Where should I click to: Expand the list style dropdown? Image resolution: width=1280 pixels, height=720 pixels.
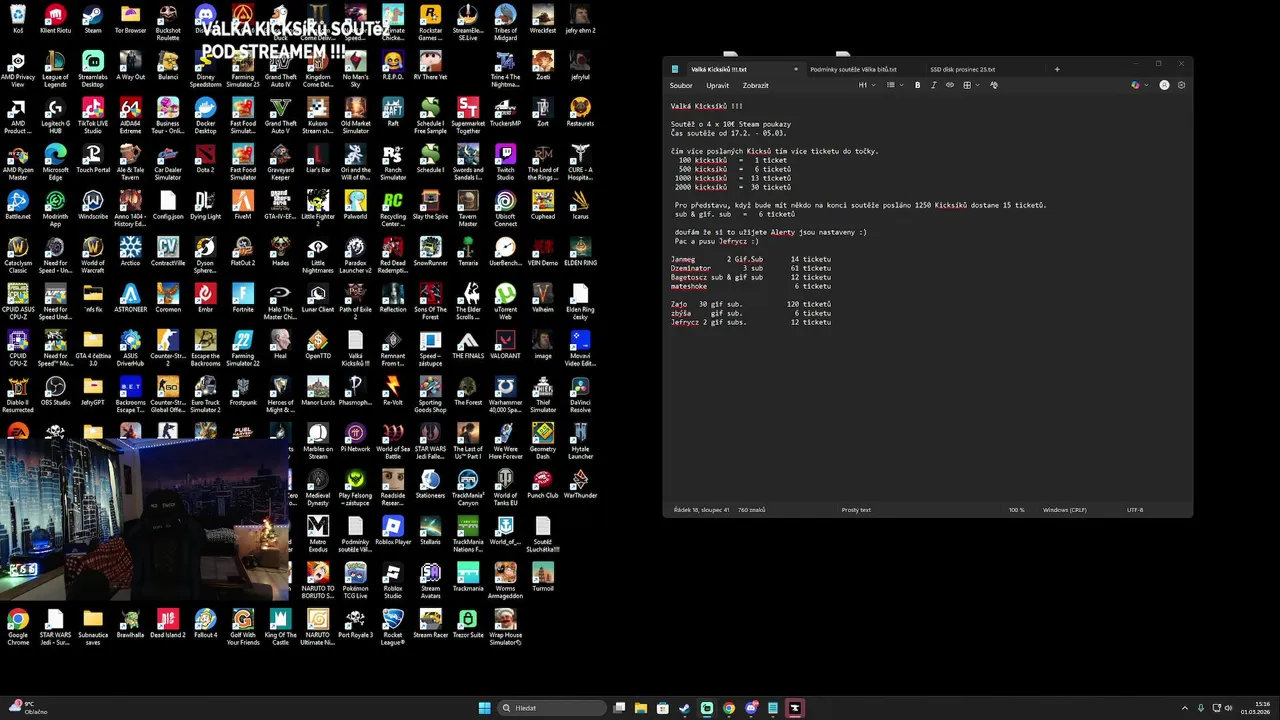click(893, 85)
